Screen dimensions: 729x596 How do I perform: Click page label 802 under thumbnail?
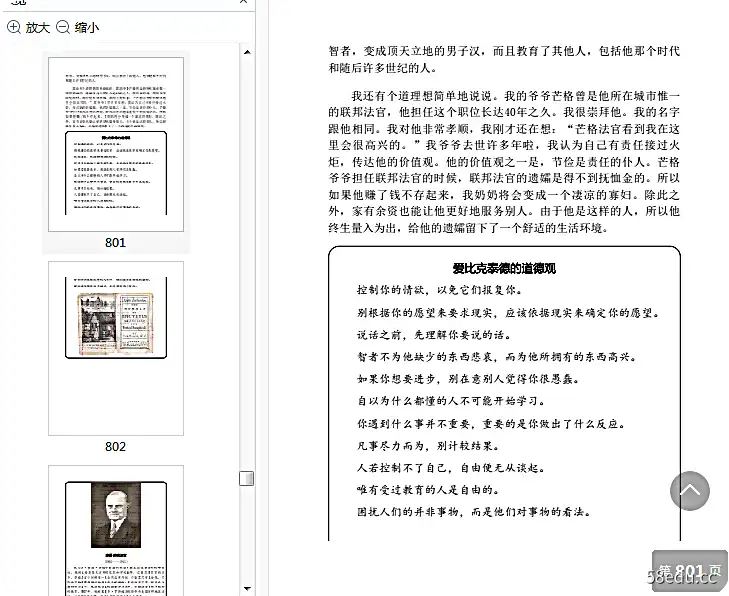coord(115,447)
